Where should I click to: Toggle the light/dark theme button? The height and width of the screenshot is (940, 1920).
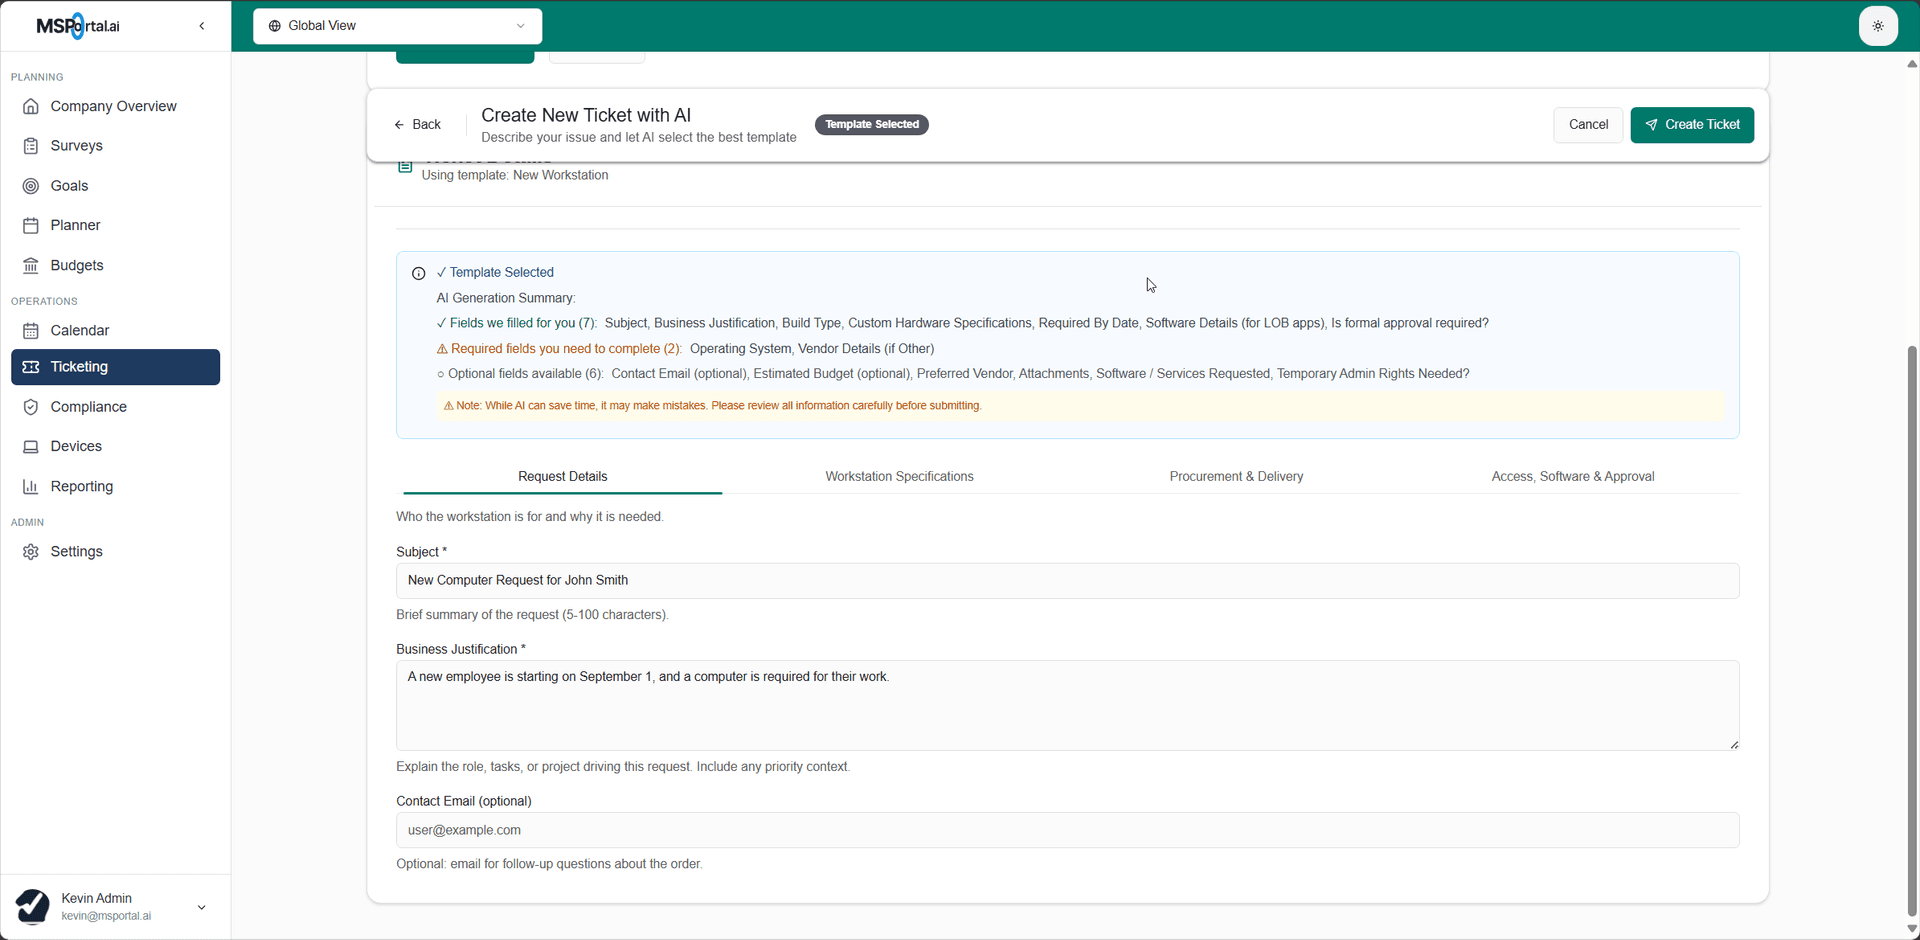(x=1877, y=26)
